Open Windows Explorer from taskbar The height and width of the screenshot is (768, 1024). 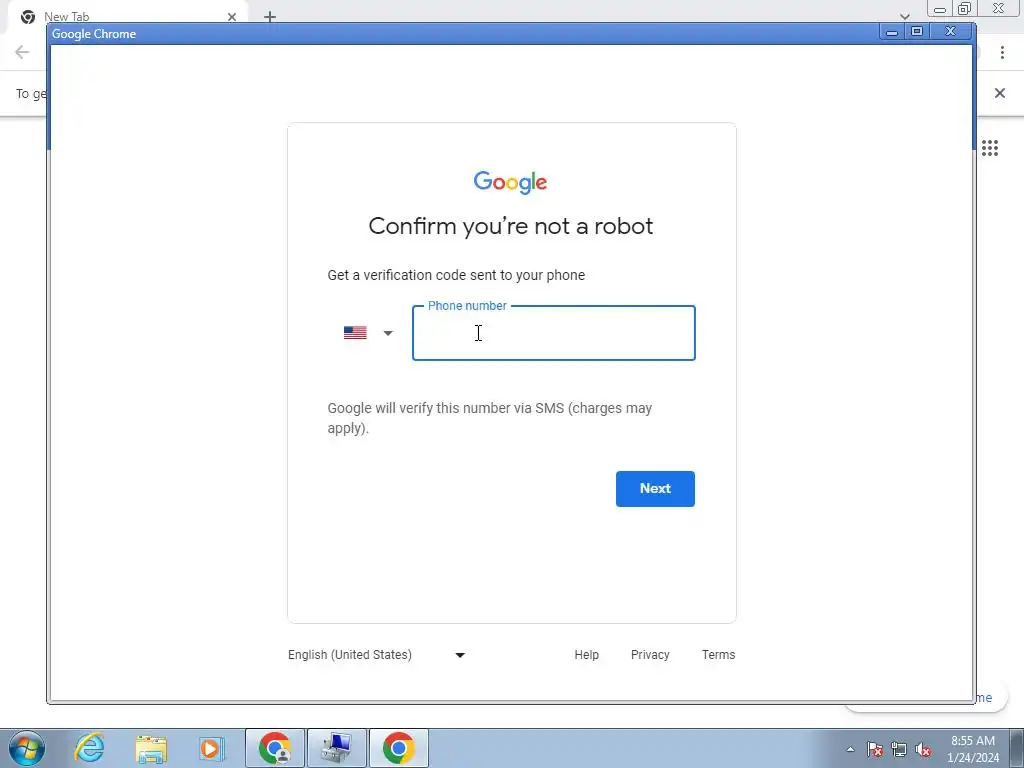click(151, 748)
